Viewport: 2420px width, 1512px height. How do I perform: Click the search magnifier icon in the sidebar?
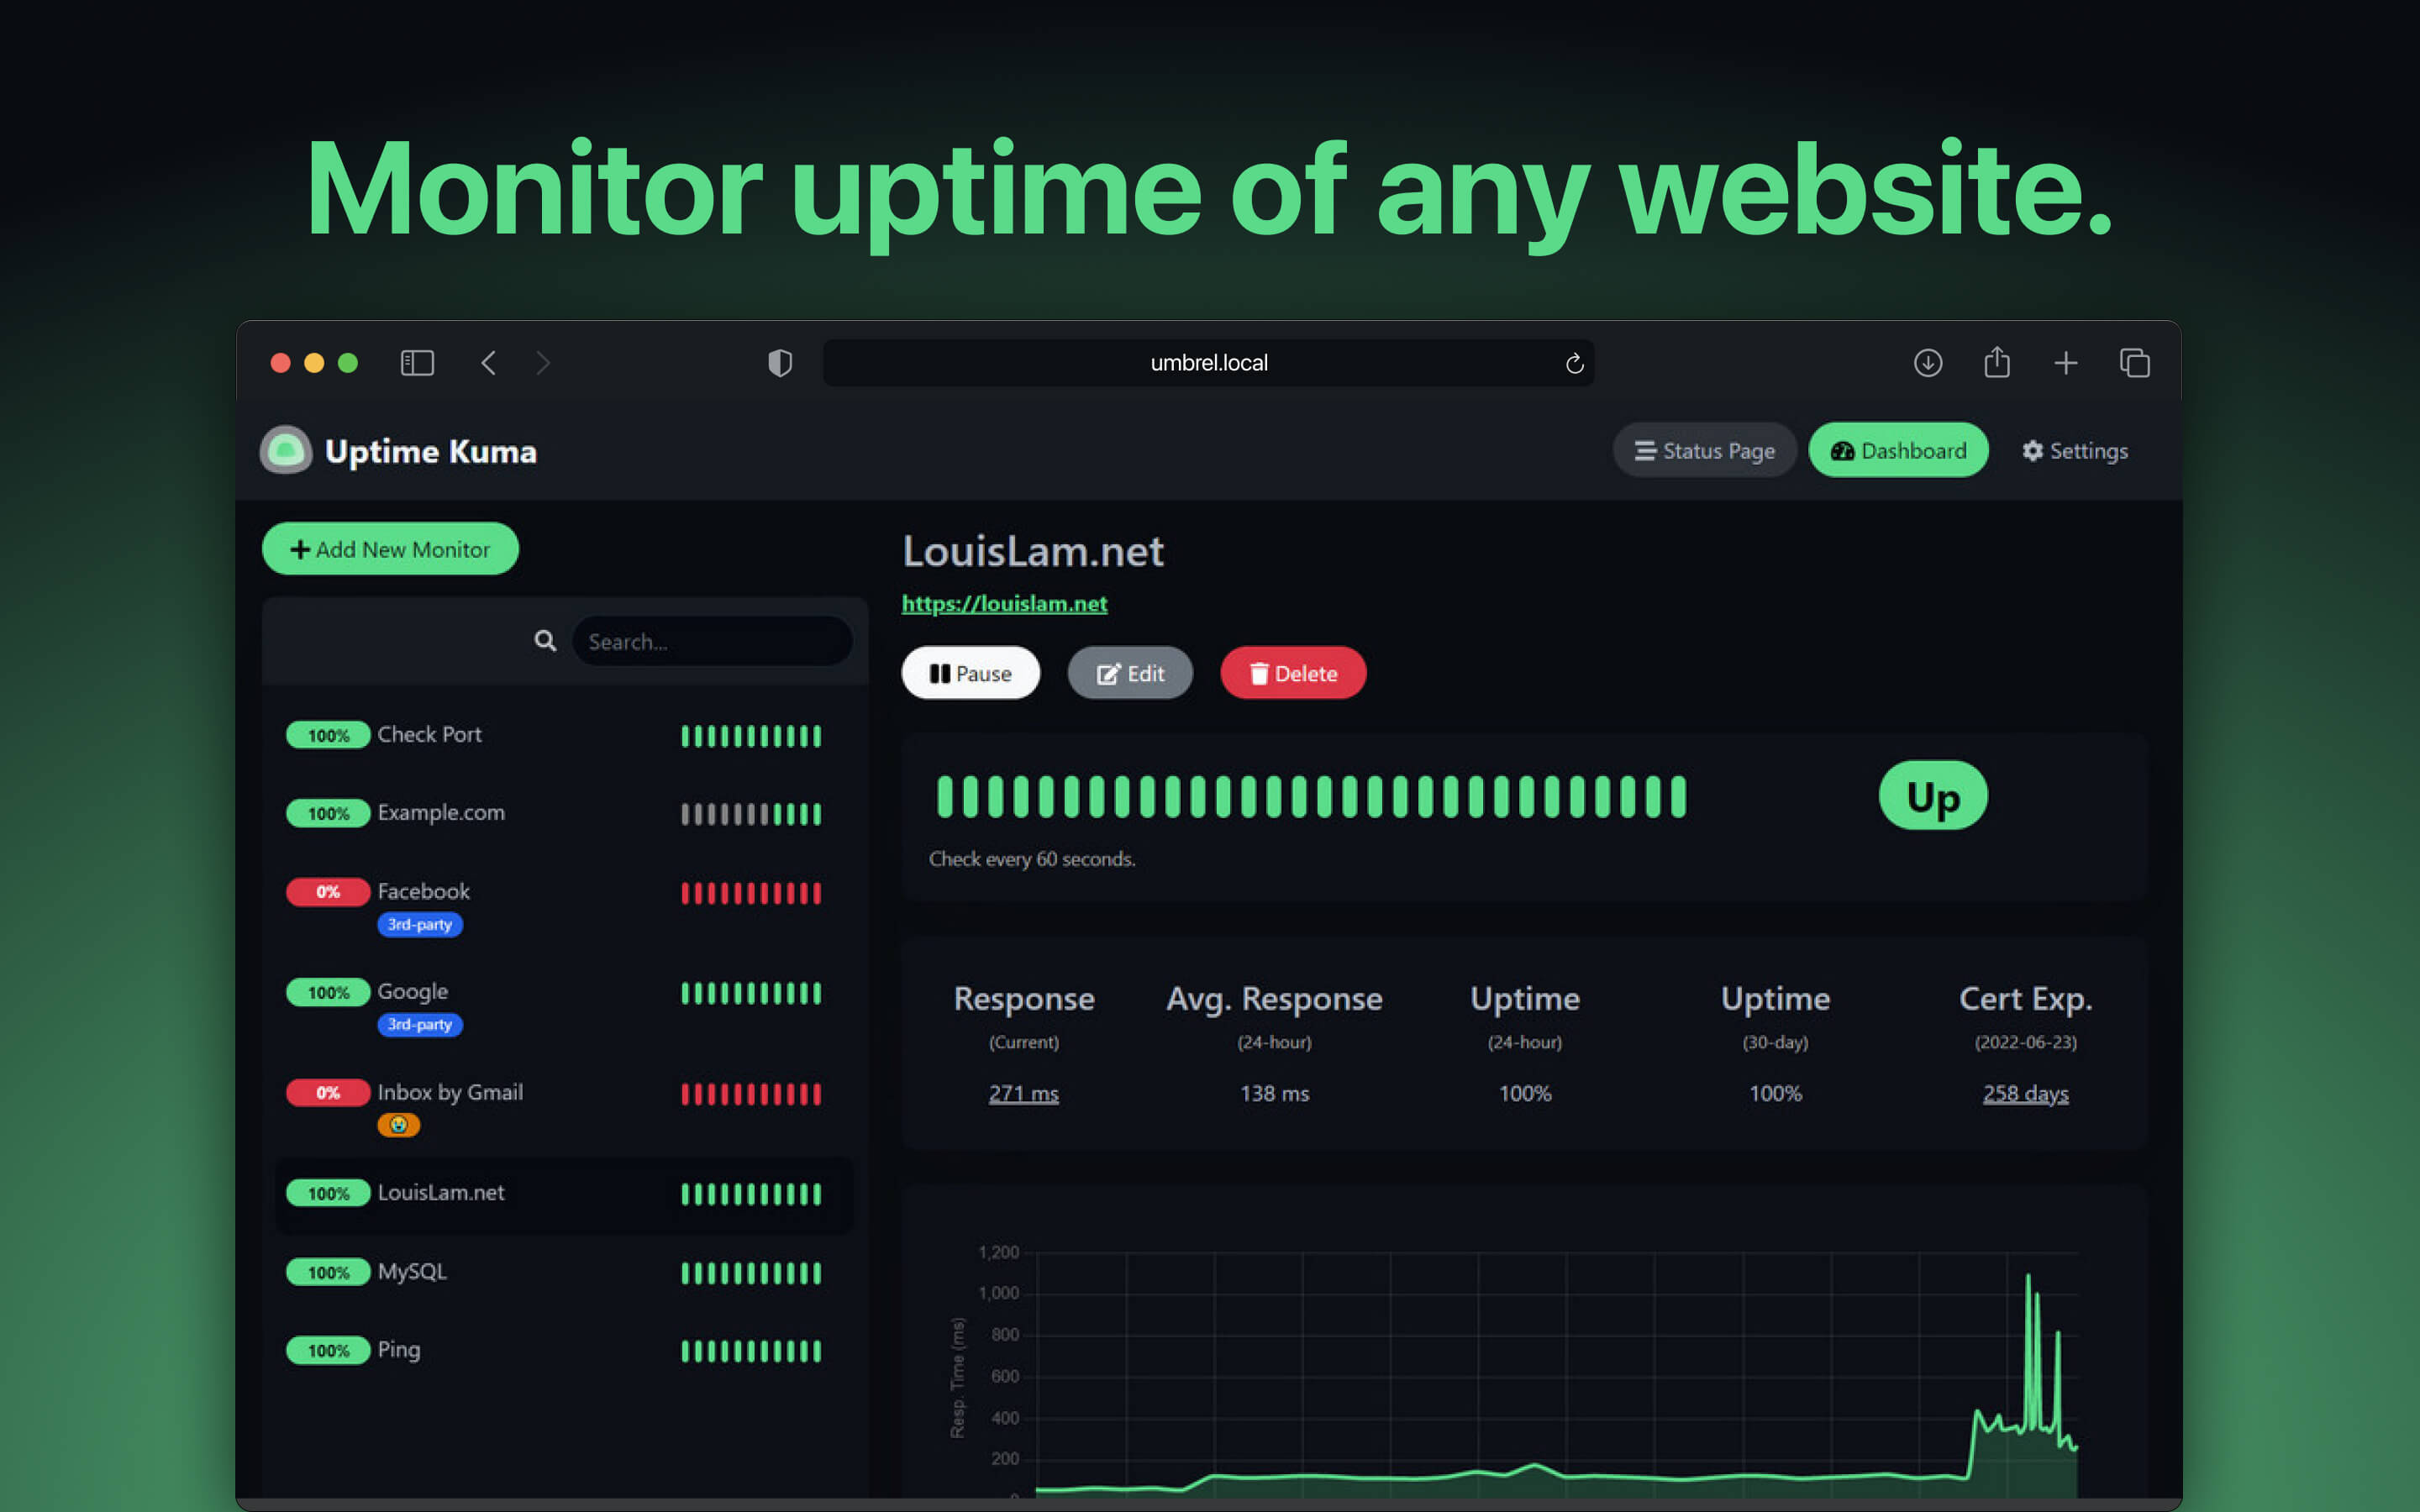click(545, 641)
